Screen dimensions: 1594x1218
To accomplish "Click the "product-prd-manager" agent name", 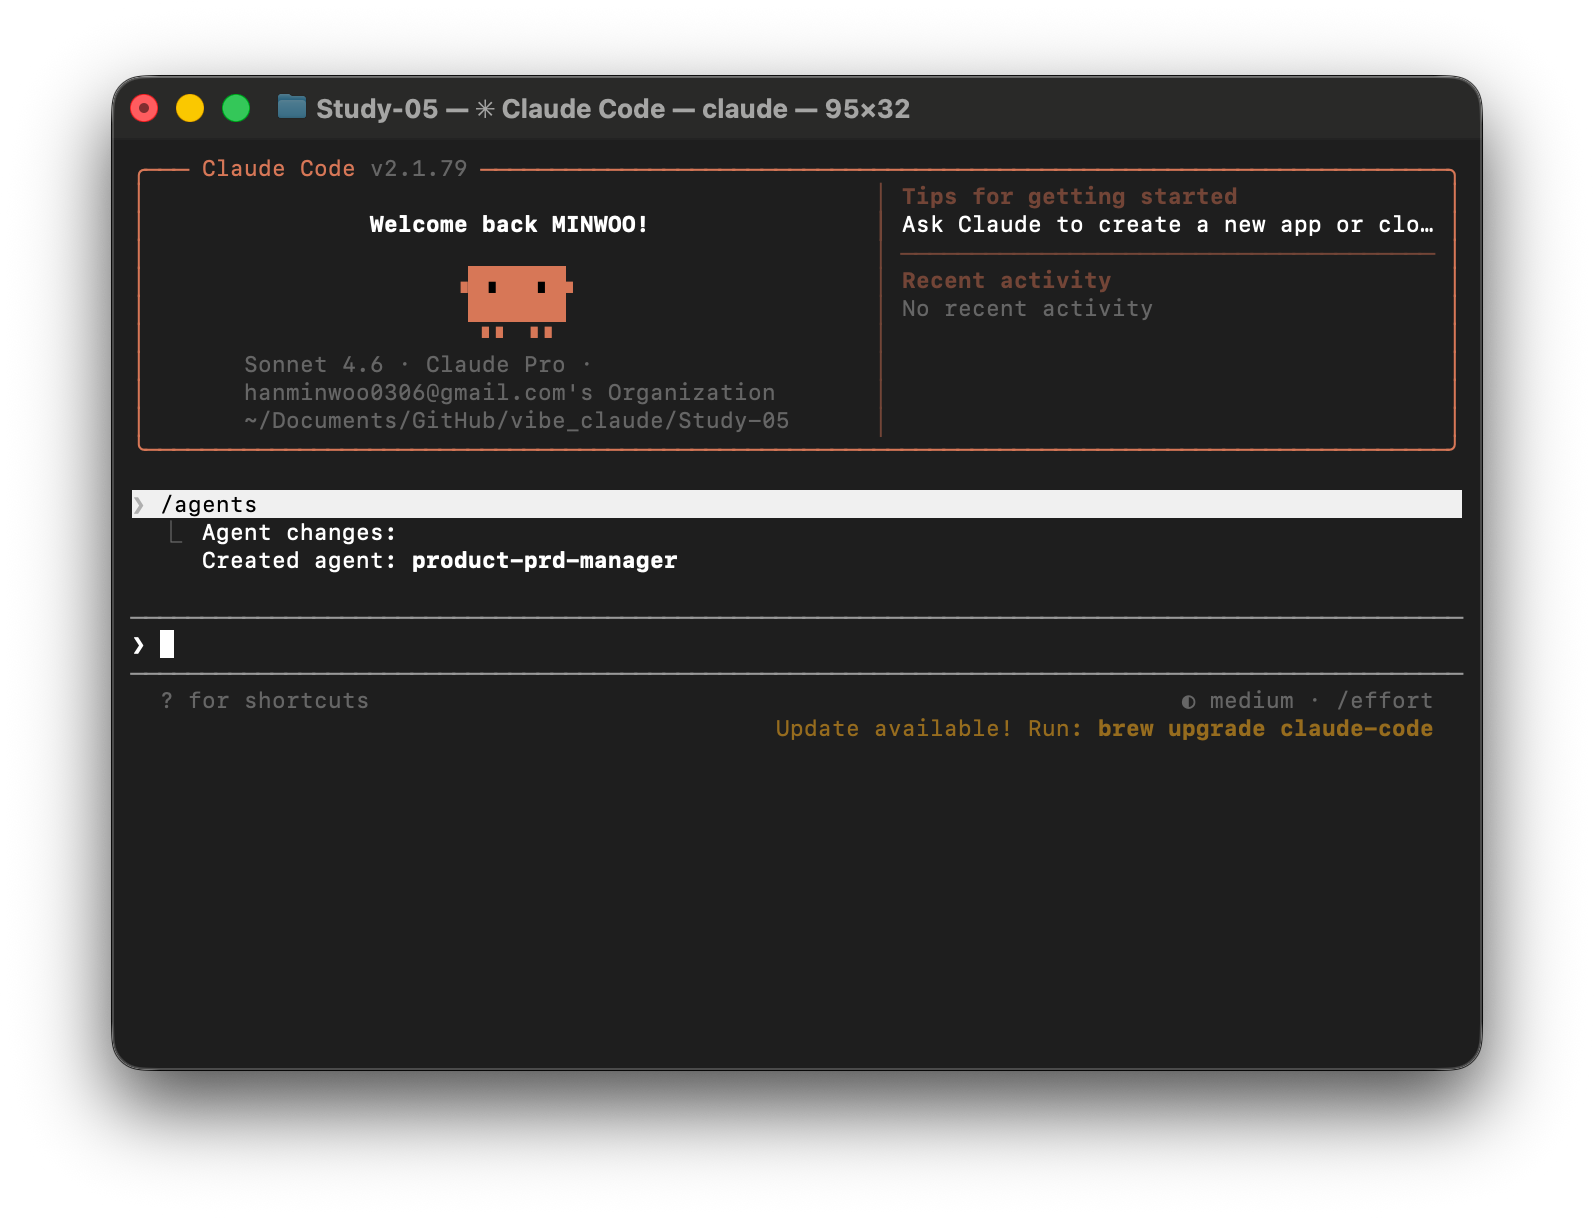I will (544, 561).
